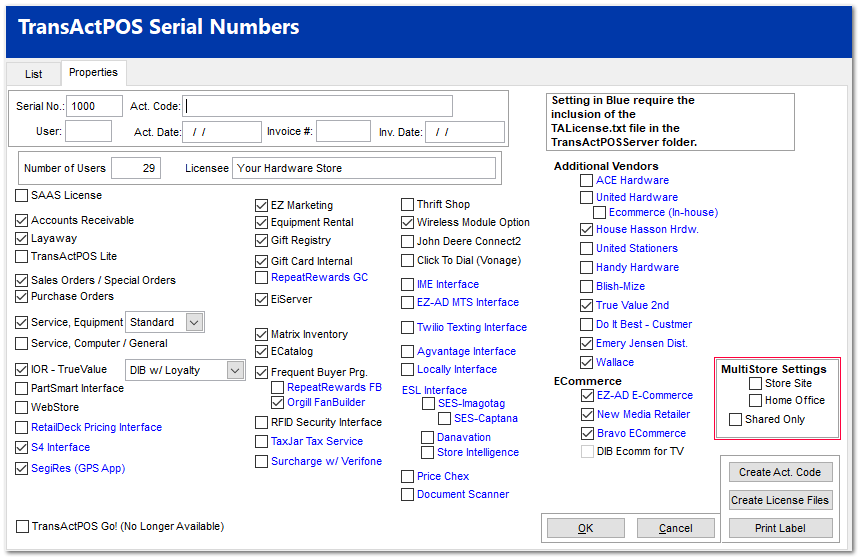The image size is (861, 560).
Task: Check the Price Chex option
Action: (407, 477)
